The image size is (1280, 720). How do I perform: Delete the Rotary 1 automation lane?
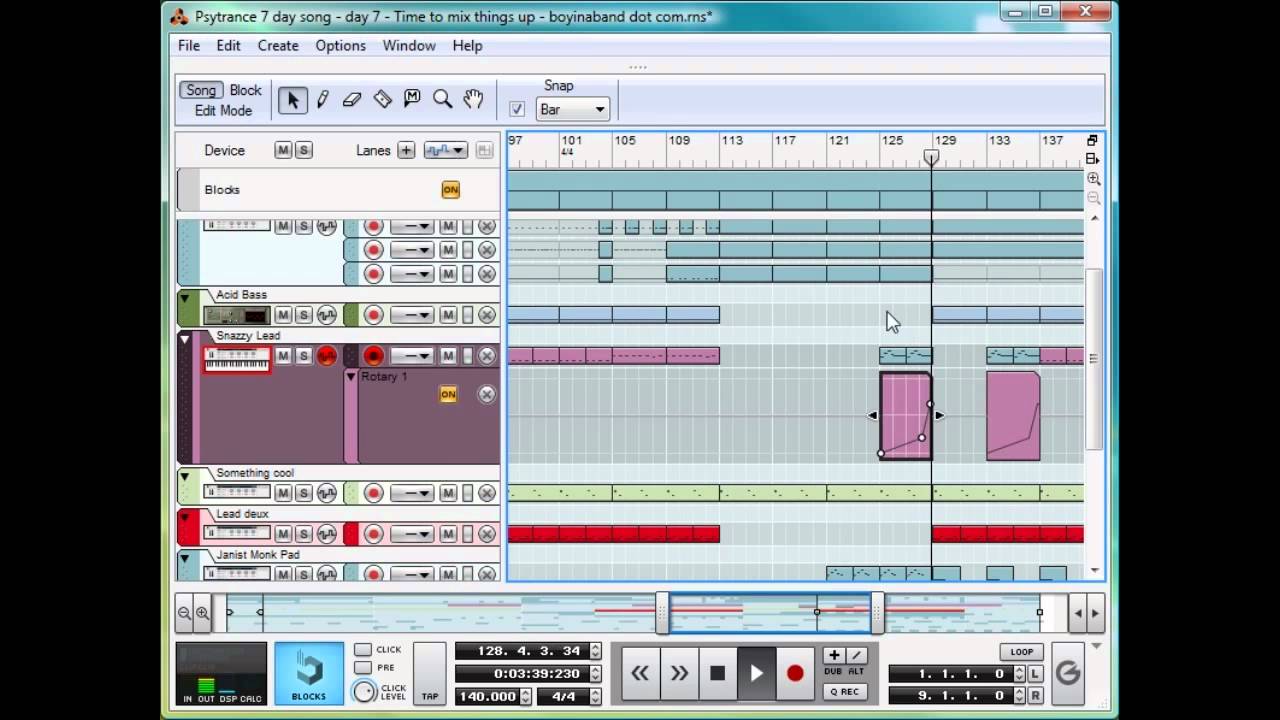click(487, 394)
